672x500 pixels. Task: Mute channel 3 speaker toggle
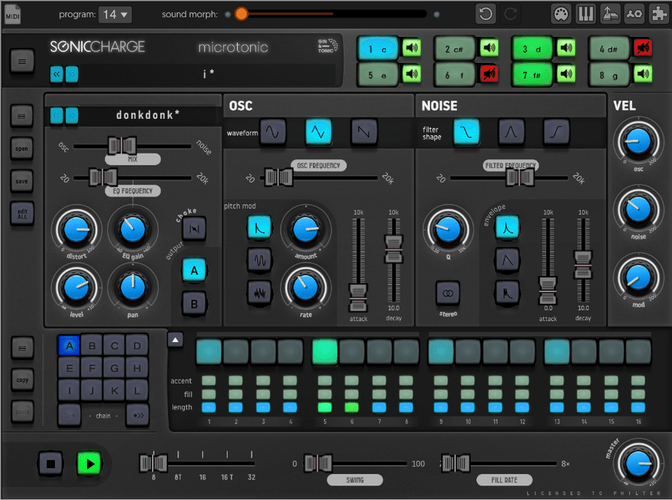(x=566, y=48)
